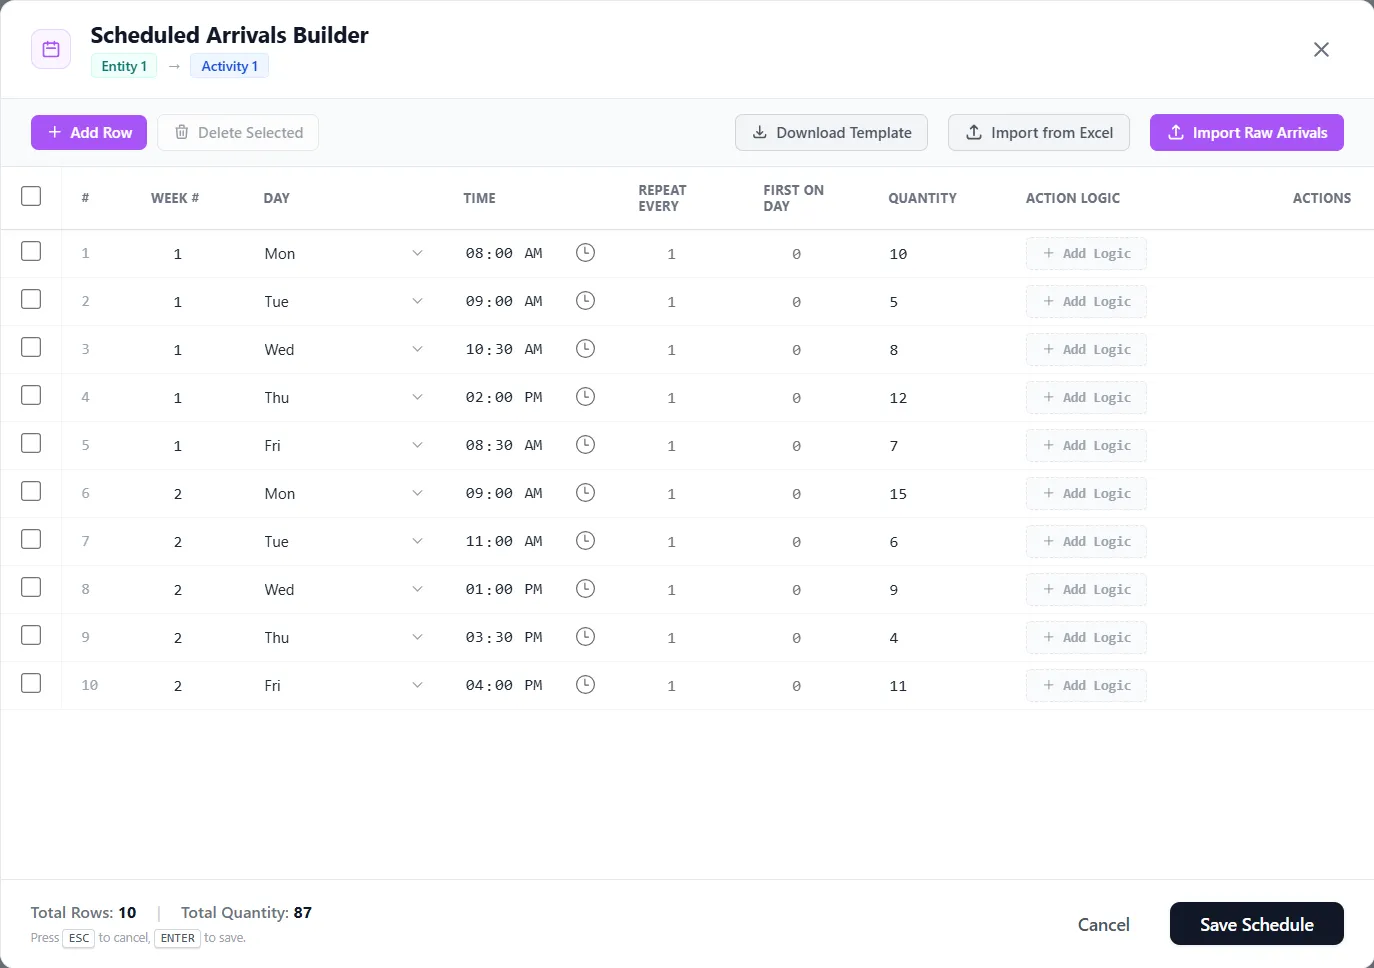Screen dimensions: 1374x968
Task: Toggle the select-all header checkbox
Action: 31,196
